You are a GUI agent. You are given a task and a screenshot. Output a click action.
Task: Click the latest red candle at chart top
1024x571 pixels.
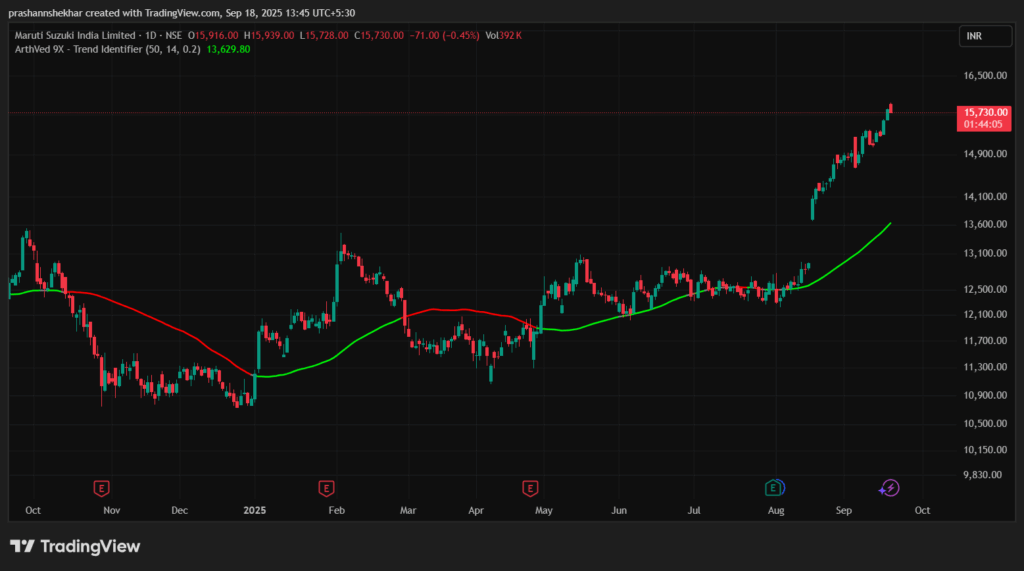click(x=890, y=108)
